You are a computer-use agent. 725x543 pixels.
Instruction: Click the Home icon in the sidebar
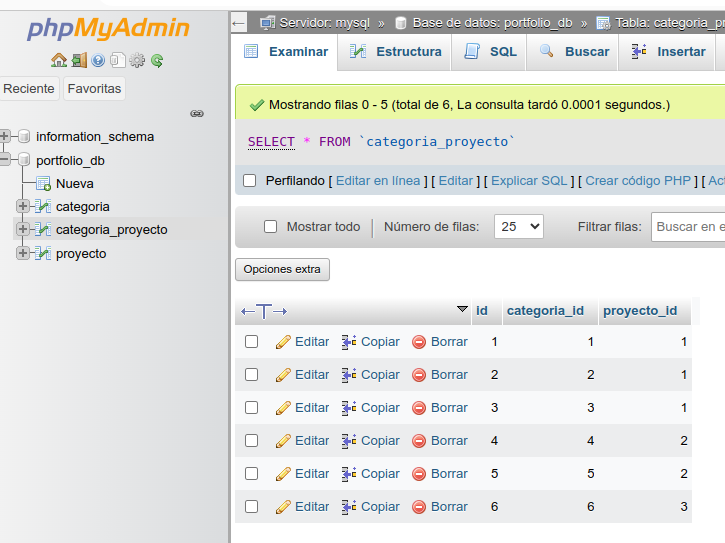click(59, 61)
